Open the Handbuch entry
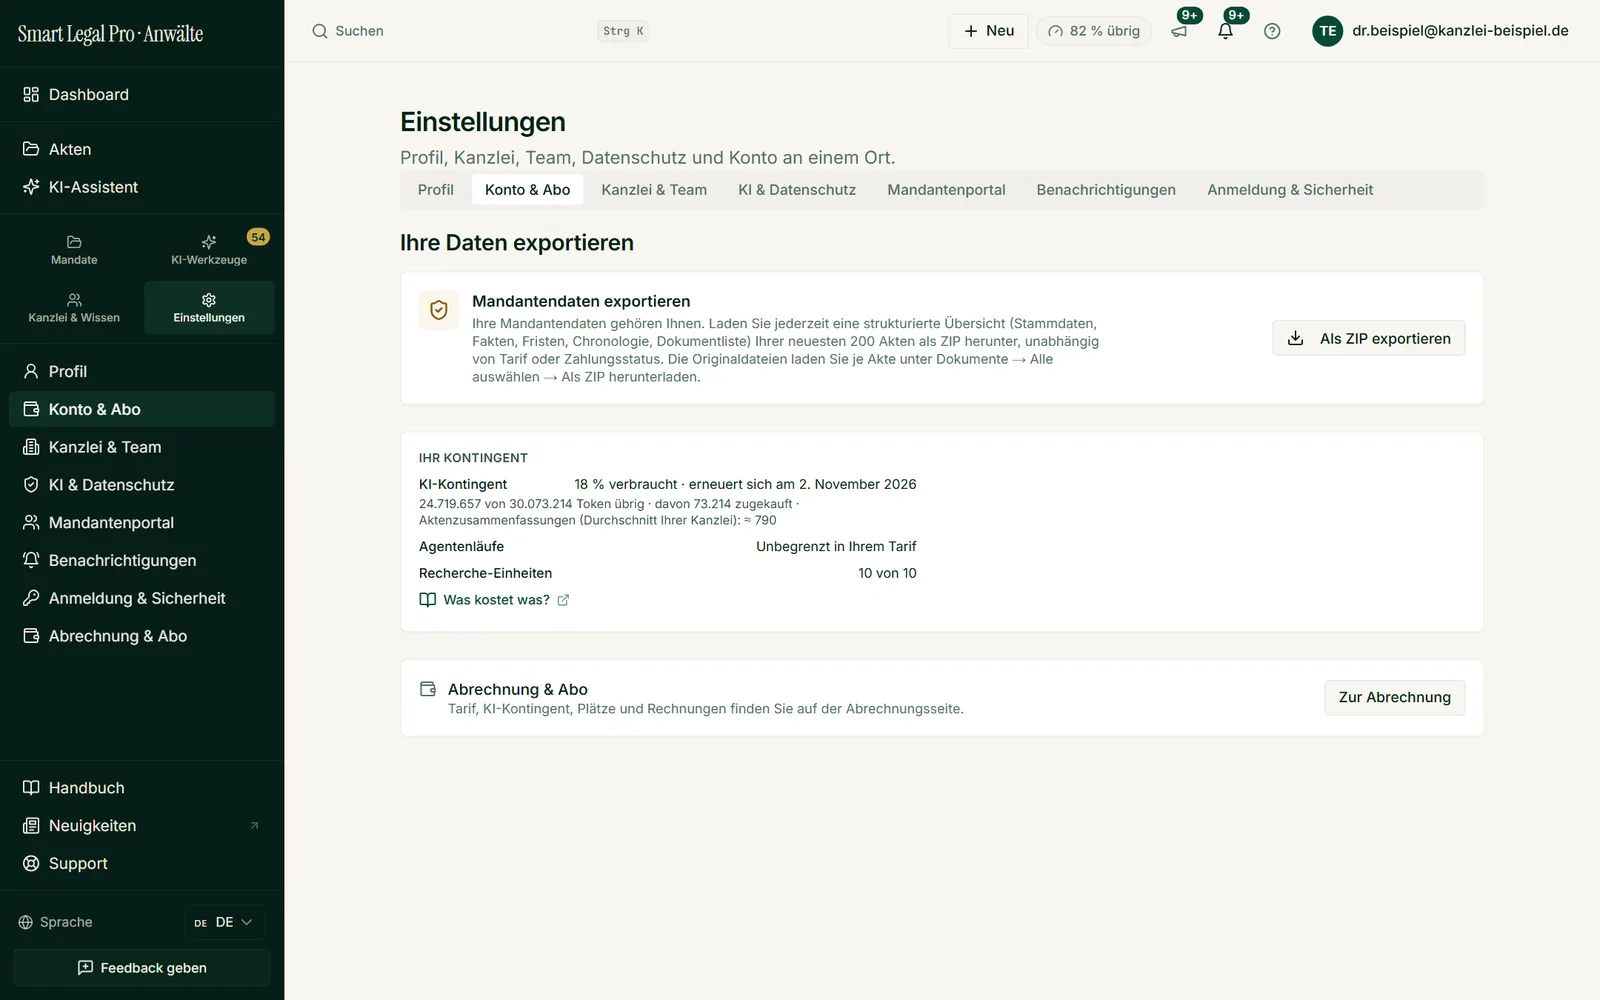Screen dimensions: 1600x1000 tap(142, 788)
